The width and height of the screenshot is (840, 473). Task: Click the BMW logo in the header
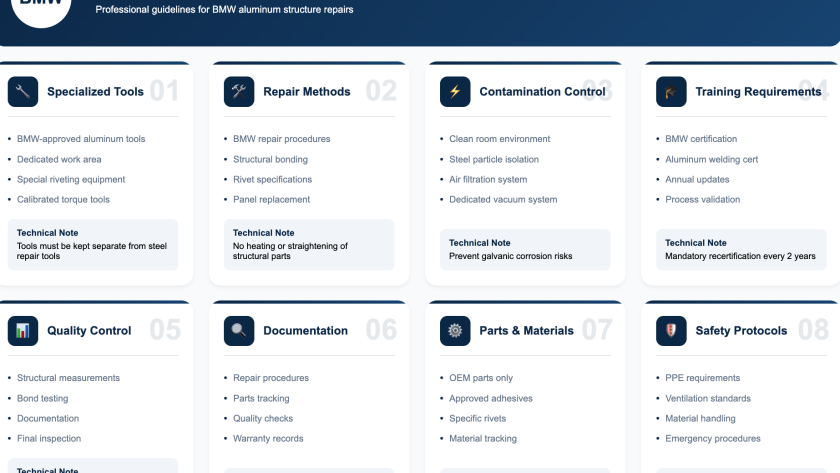[x=42, y=8]
